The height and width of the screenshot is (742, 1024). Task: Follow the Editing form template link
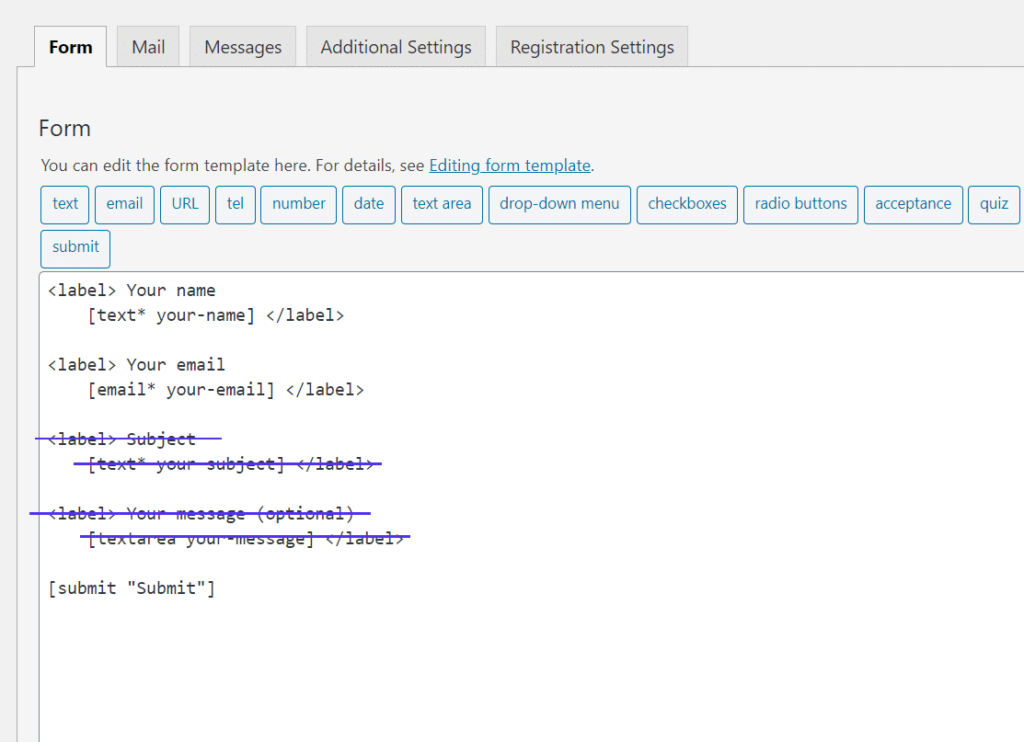(x=510, y=166)
